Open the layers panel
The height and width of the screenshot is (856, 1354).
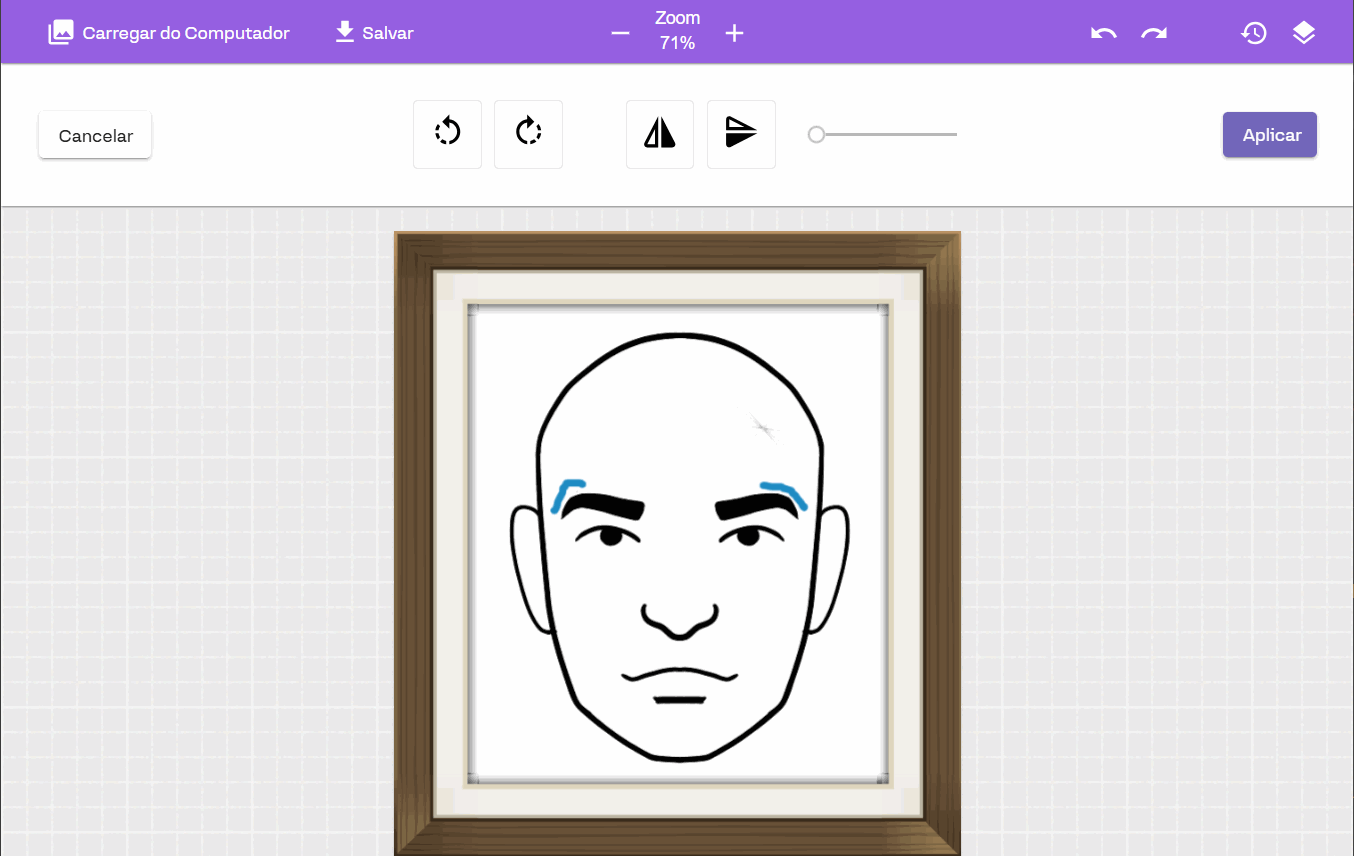(x=1303, y=33)
